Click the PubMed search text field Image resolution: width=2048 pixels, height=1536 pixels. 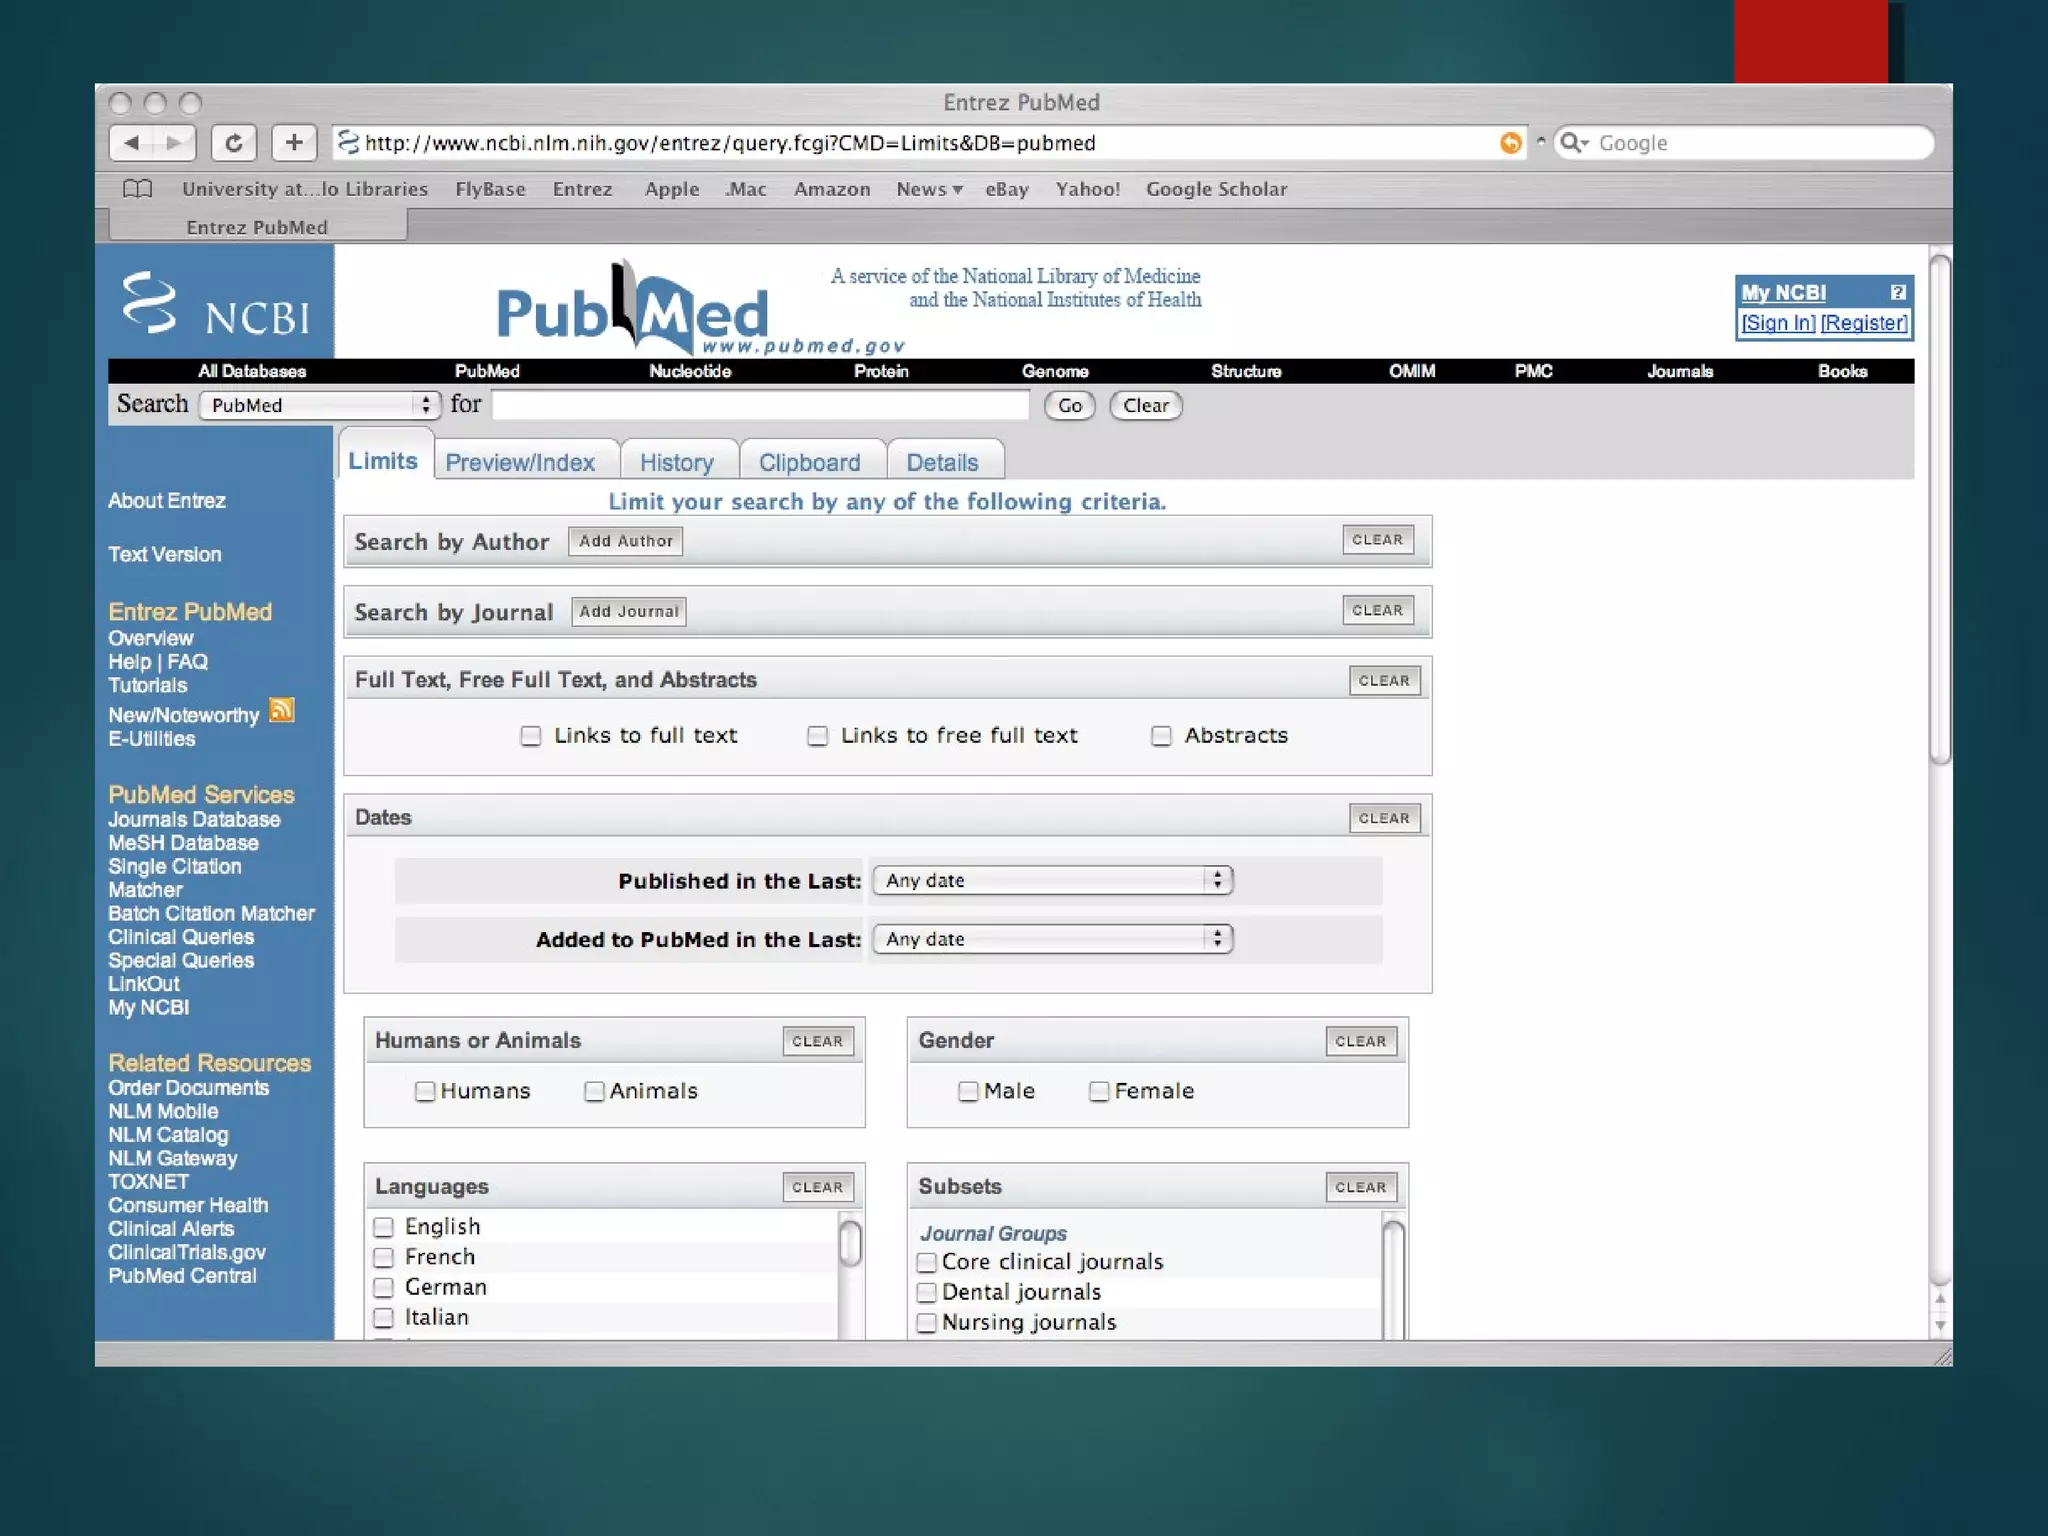coord(760,405)
